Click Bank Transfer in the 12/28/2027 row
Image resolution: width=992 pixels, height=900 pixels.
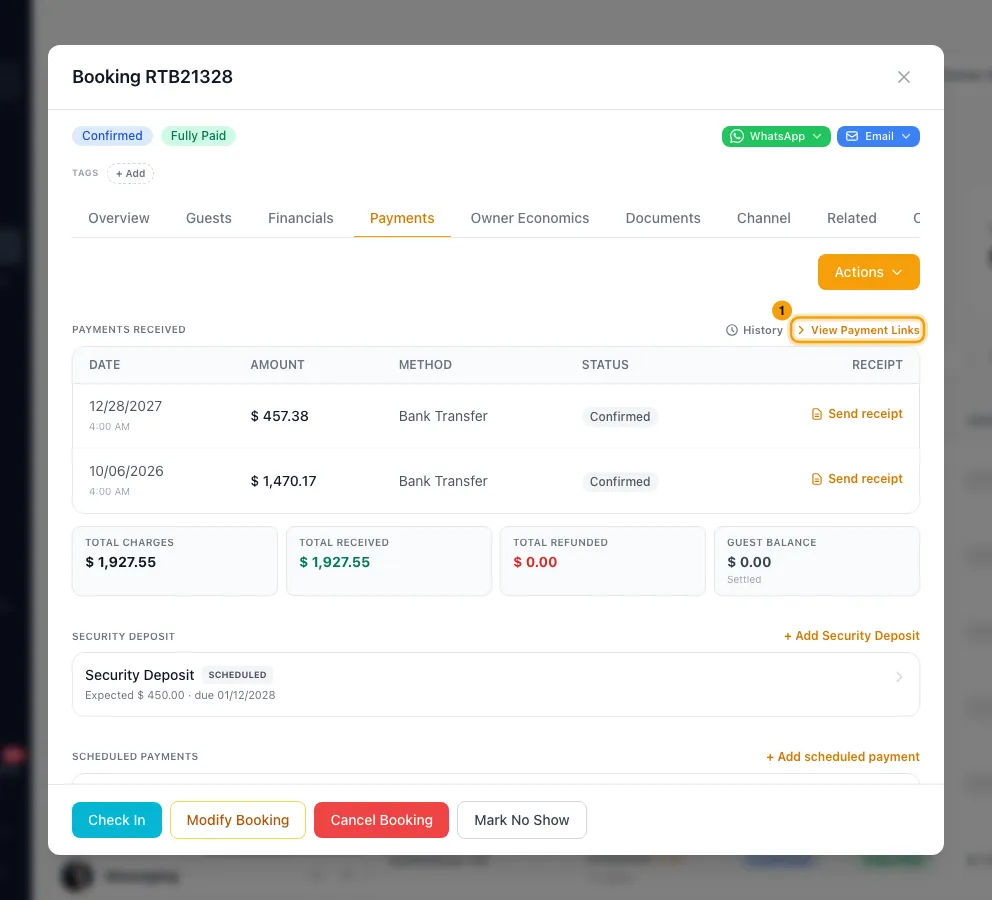[x=443, y=416]
